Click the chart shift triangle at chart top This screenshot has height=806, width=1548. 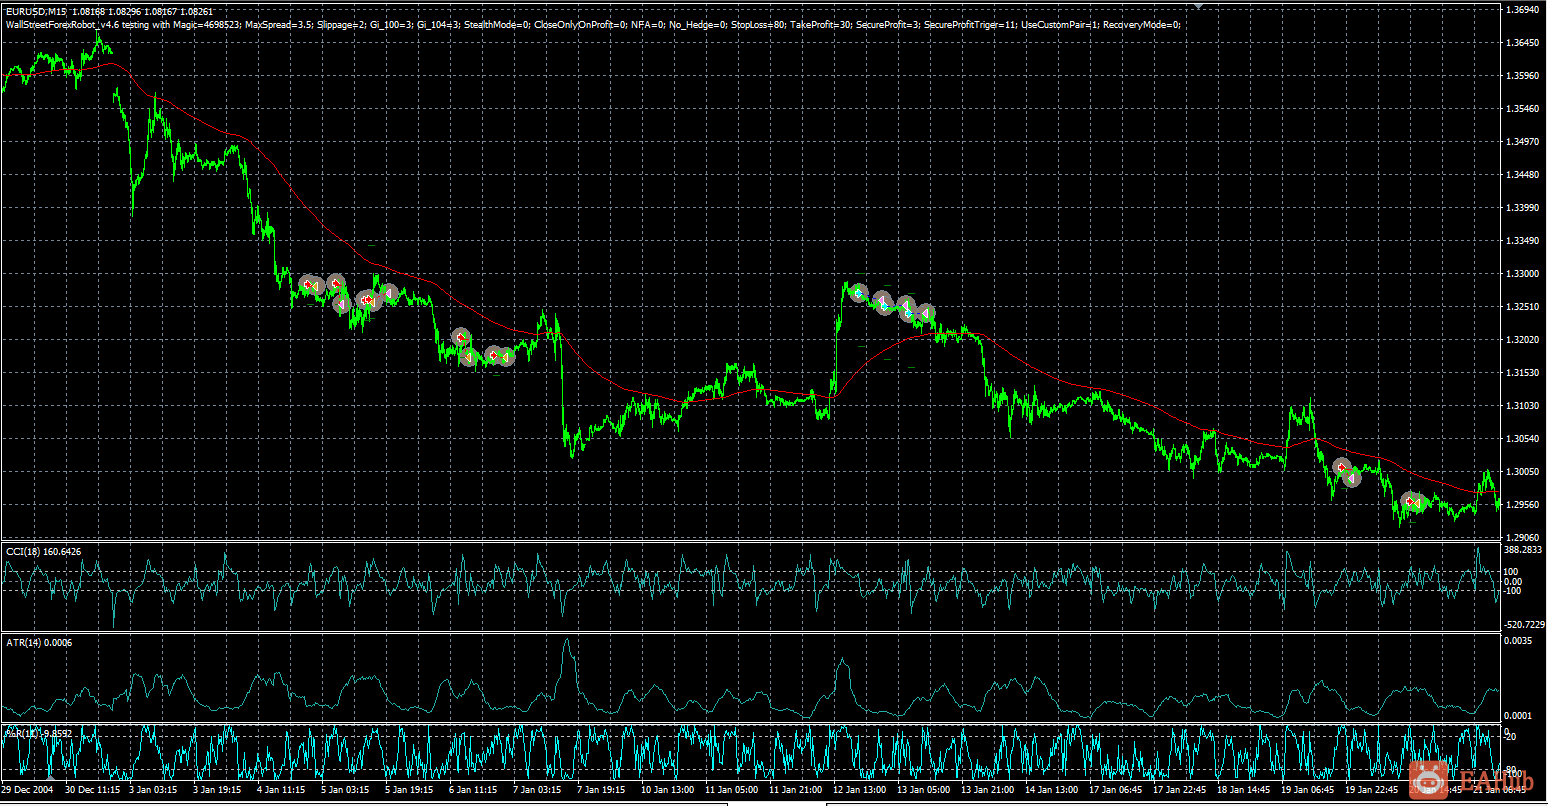pyautogui.click(x=1199, y=5)
